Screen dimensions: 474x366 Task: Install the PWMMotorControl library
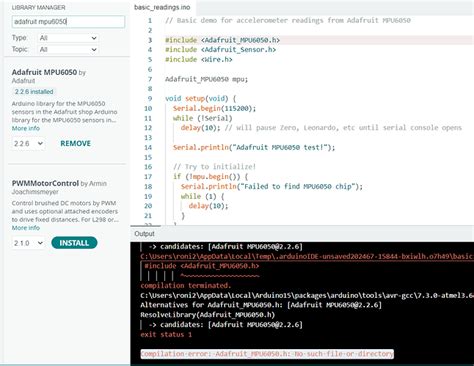pos(74,243)
